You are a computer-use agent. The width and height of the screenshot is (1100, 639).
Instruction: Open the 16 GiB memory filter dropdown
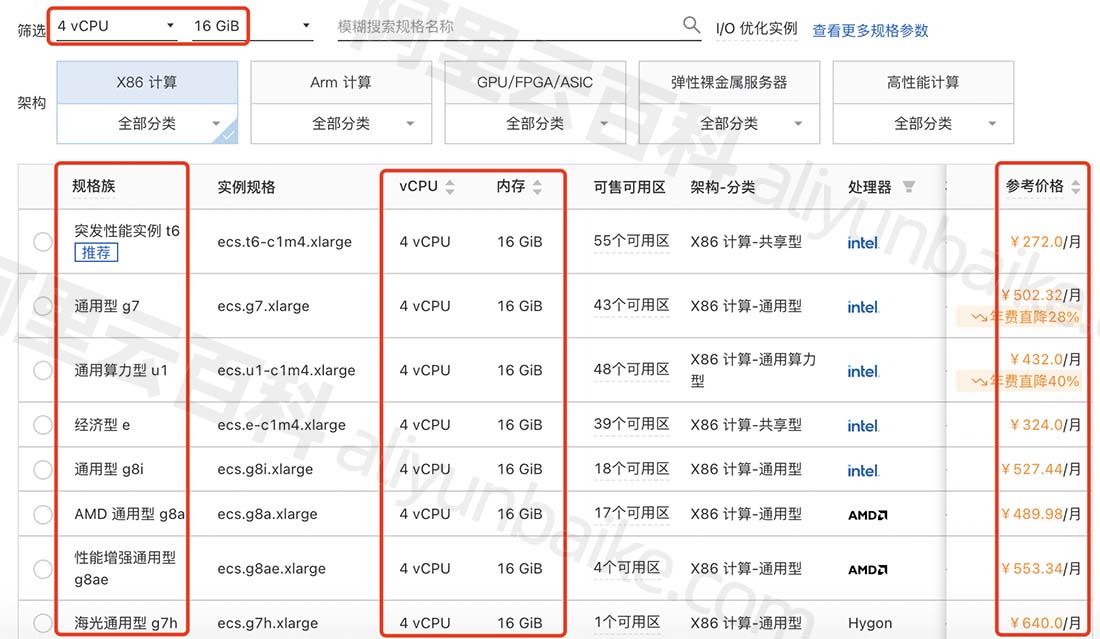pyautogui.click(x=253, y=26)
